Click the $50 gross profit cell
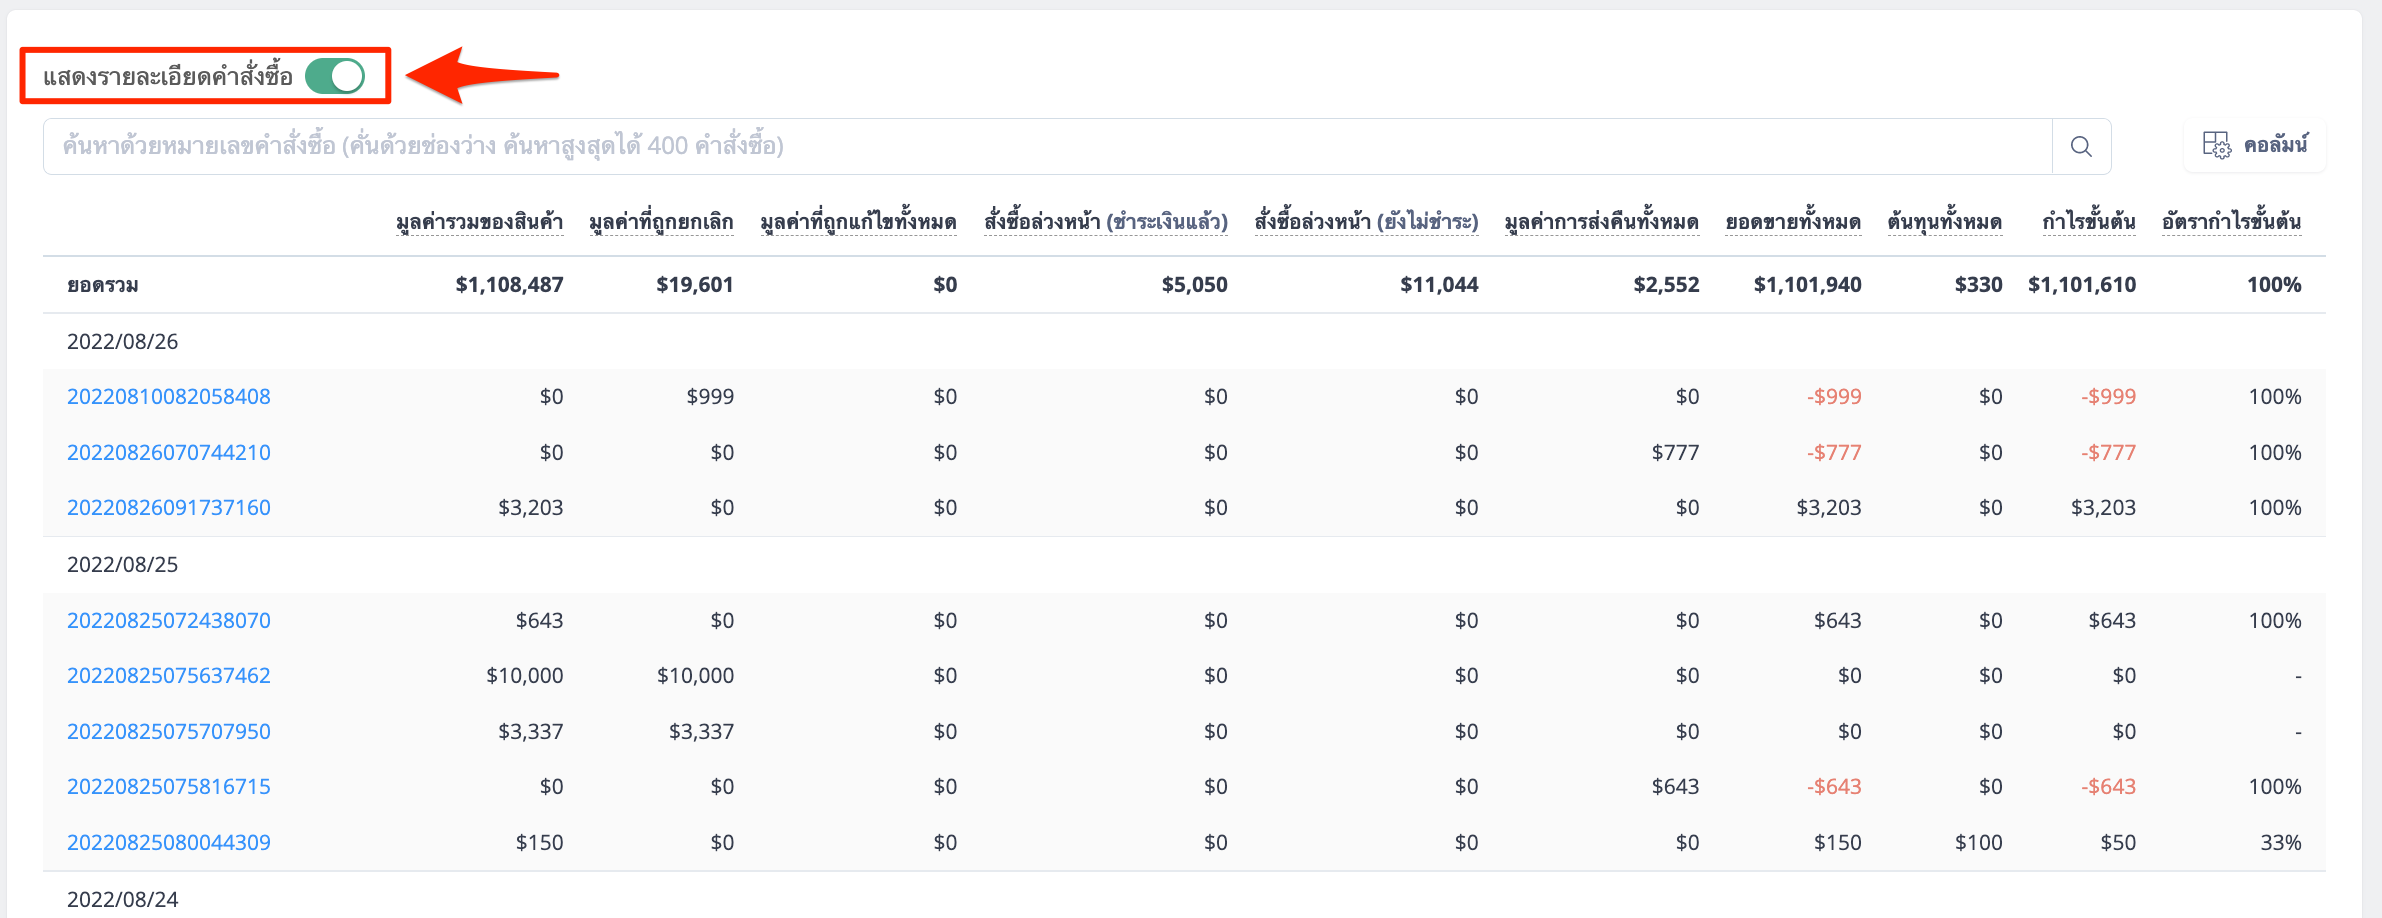 [2118, 843]
